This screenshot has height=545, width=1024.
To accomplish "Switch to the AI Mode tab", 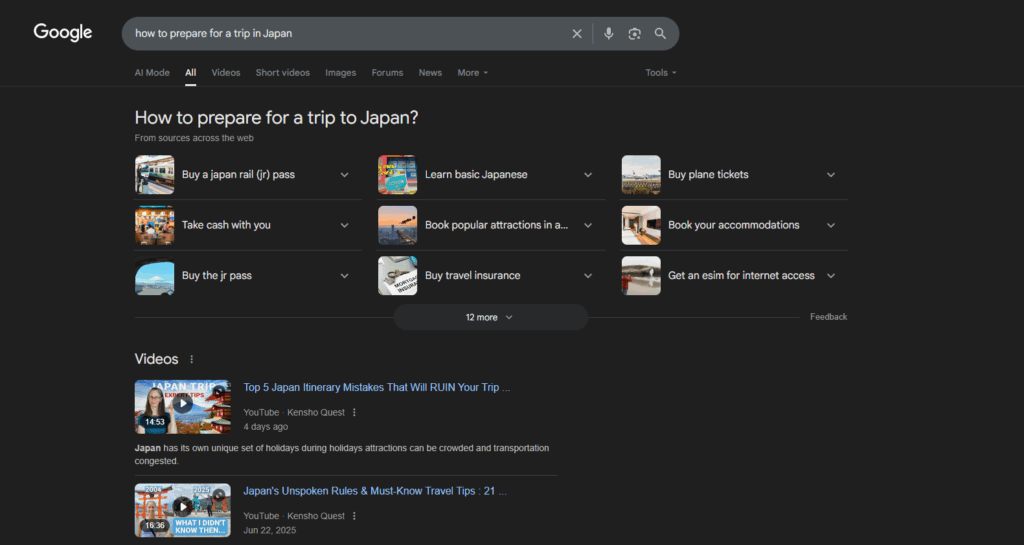I will click(152, 73).
